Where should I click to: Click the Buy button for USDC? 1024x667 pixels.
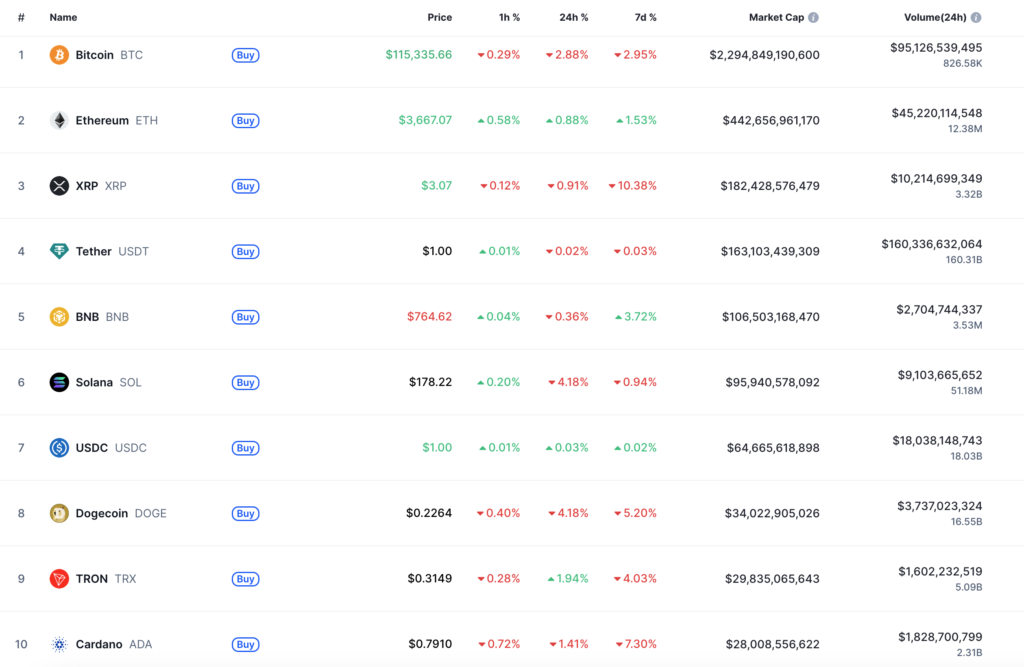pyautogui.click(x=246, y=448)
